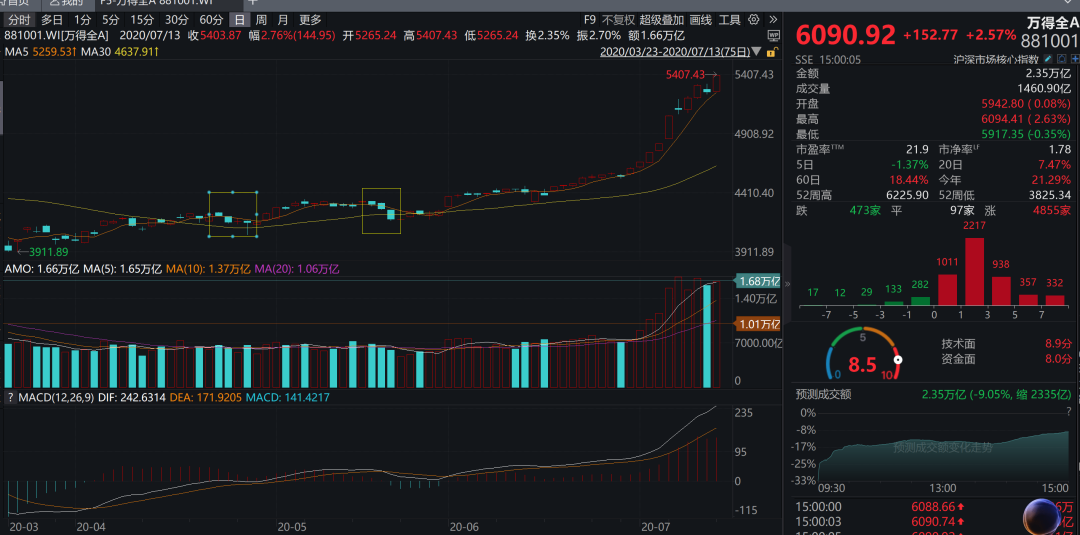Screen dimensions: 1080x535
Task: Select the 60分 timeframe
Action: (211, 19)
